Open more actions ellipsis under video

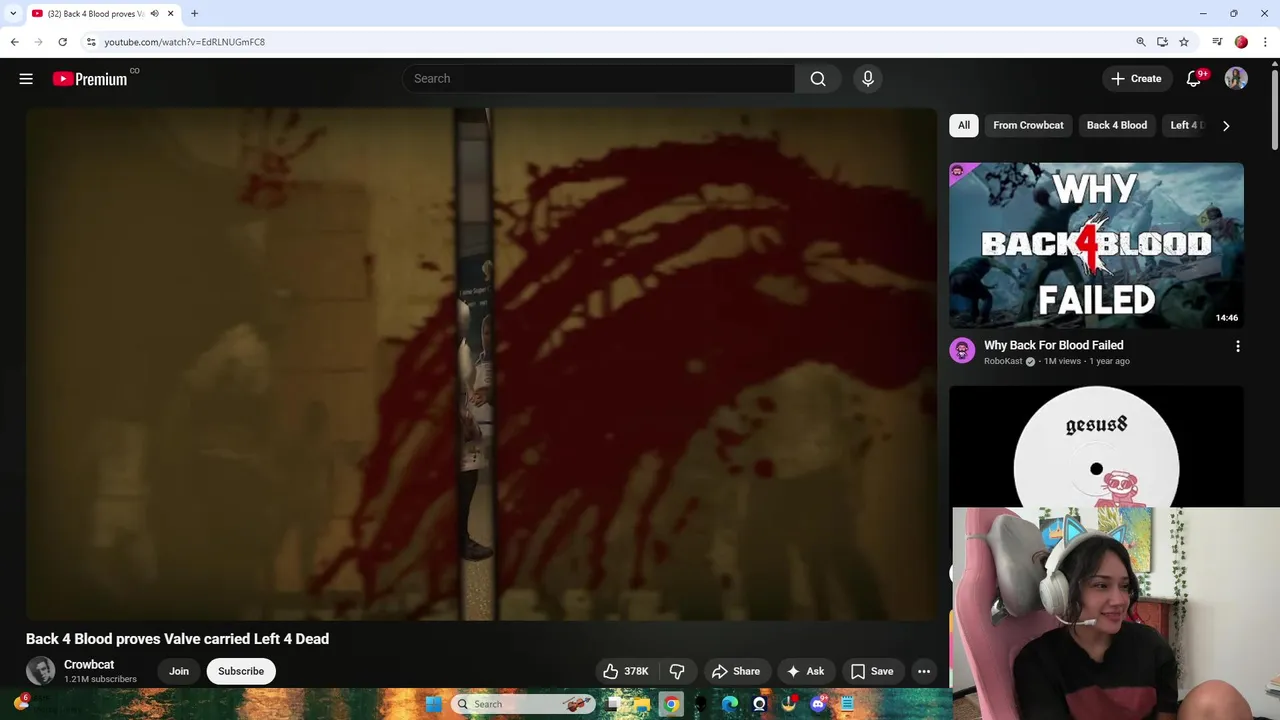coord(924,671)
